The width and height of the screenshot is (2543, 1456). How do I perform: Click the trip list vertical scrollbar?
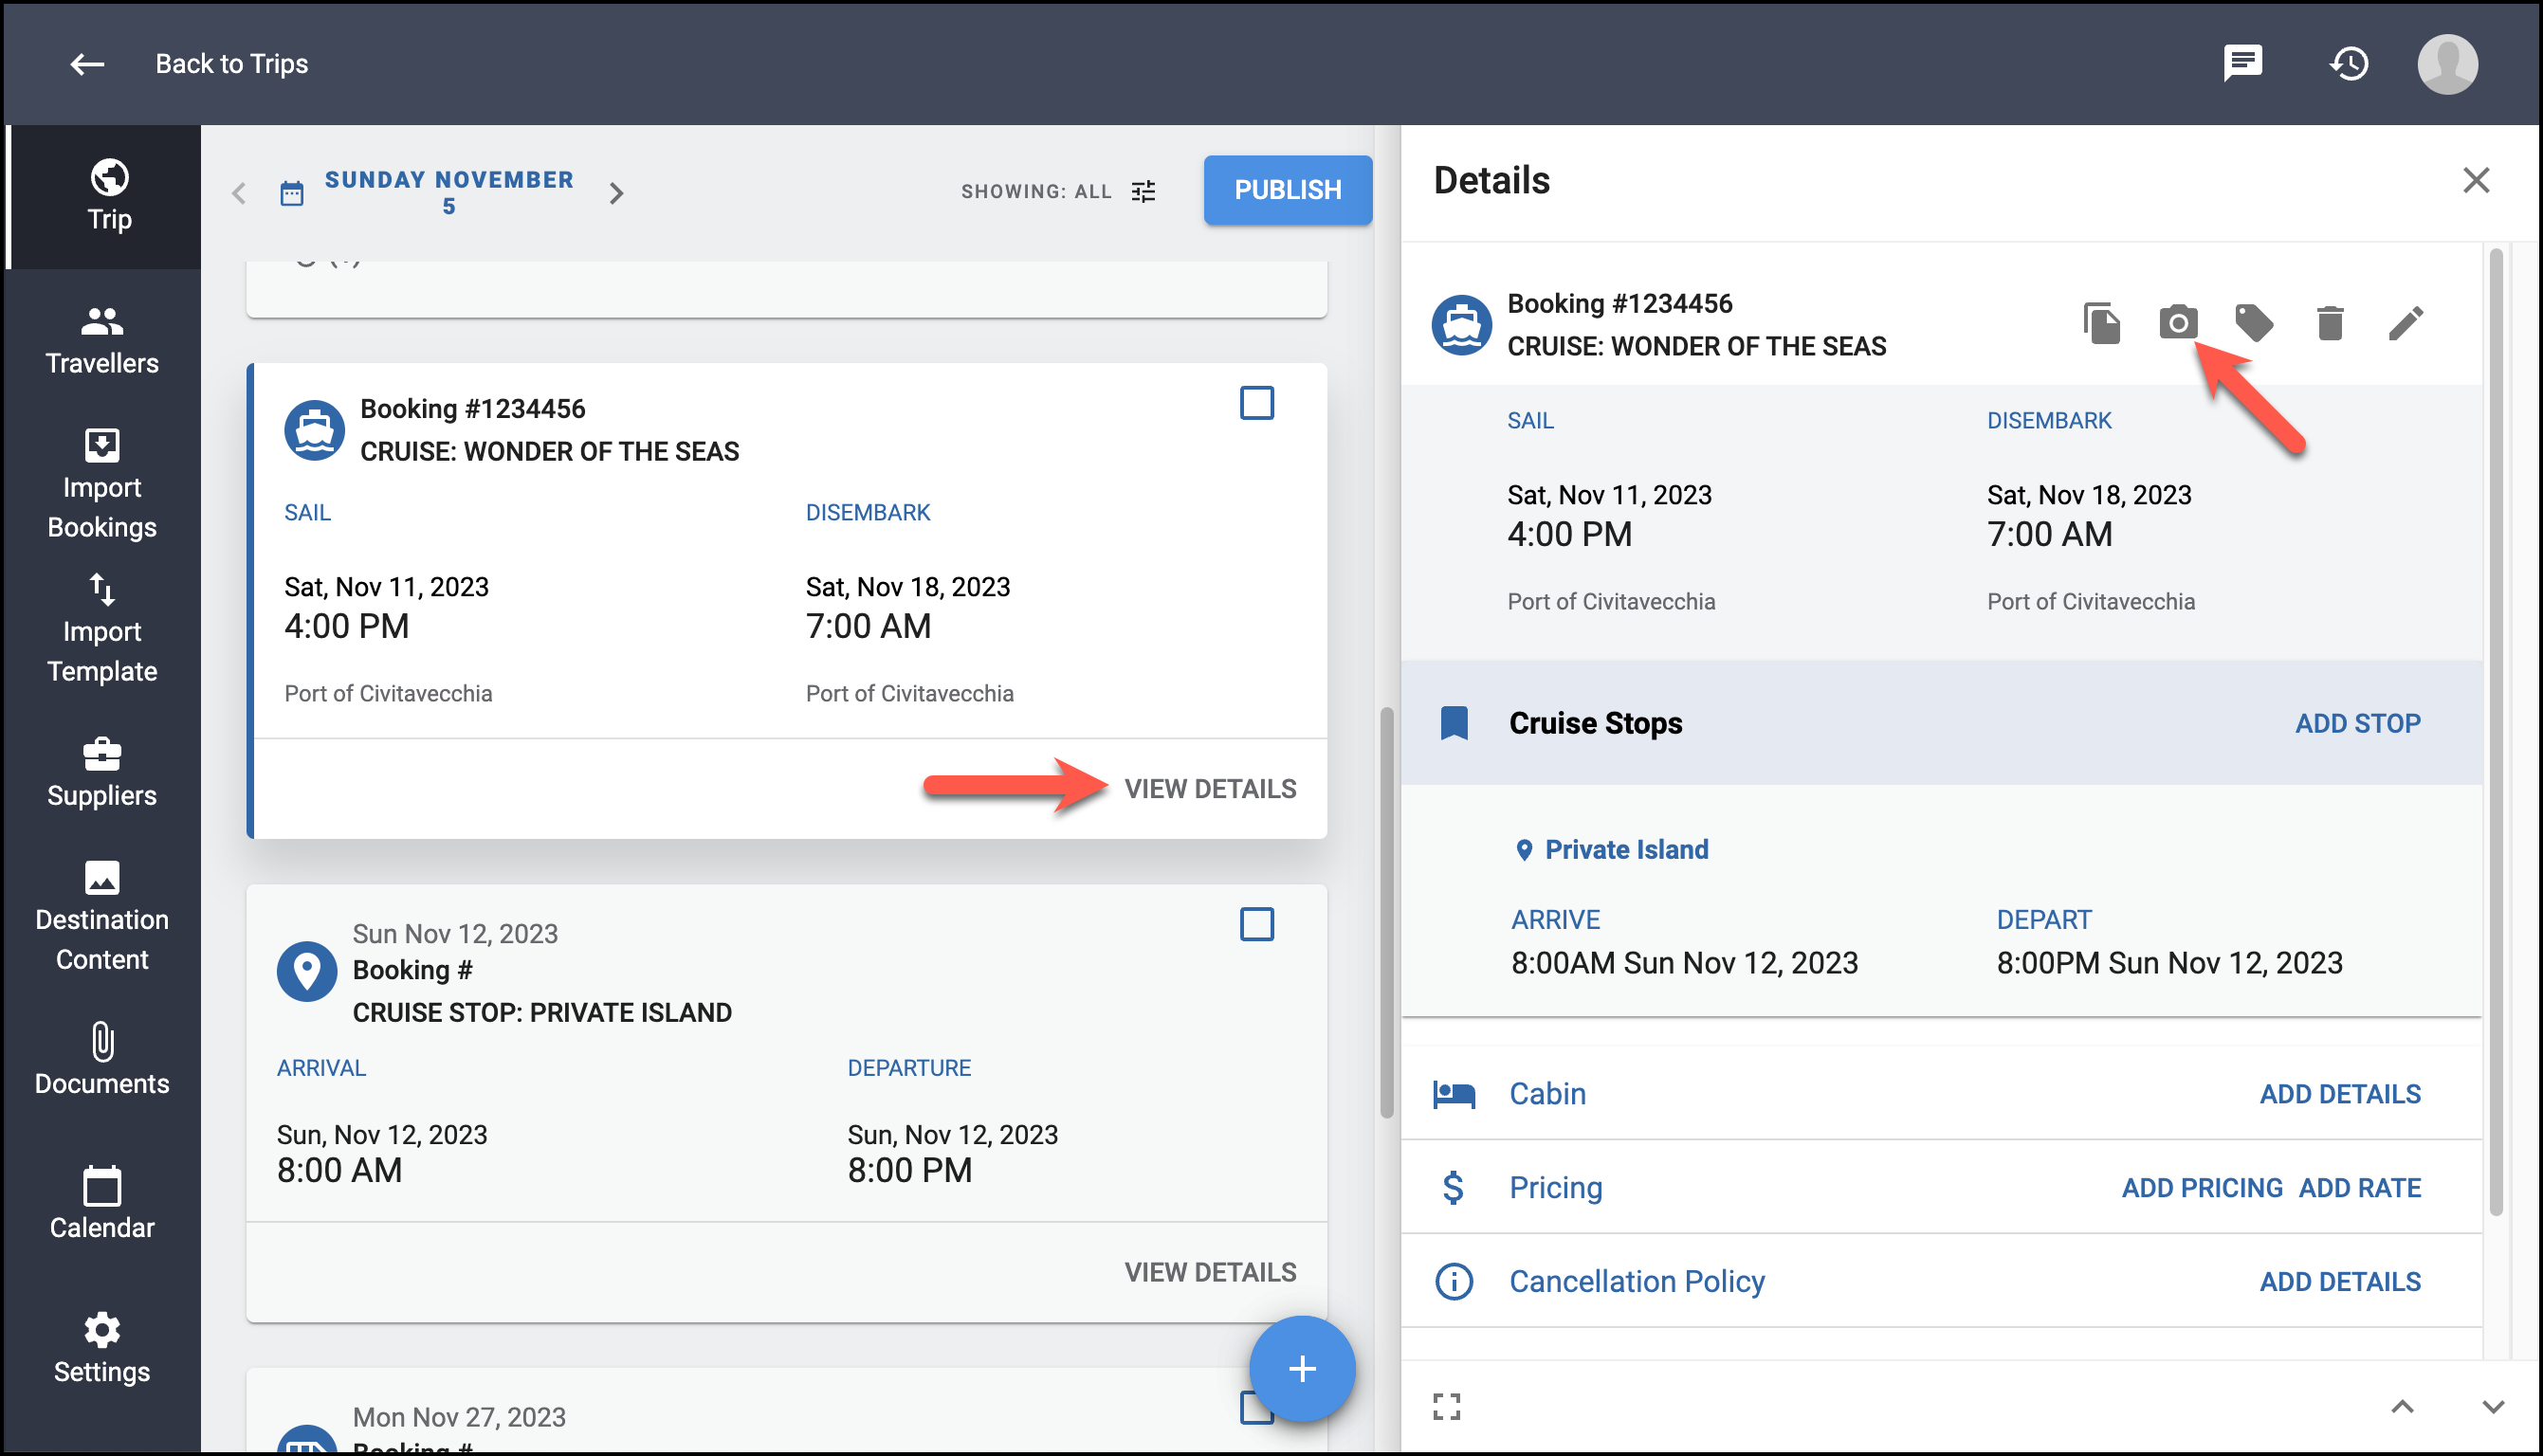(1386, 913)
